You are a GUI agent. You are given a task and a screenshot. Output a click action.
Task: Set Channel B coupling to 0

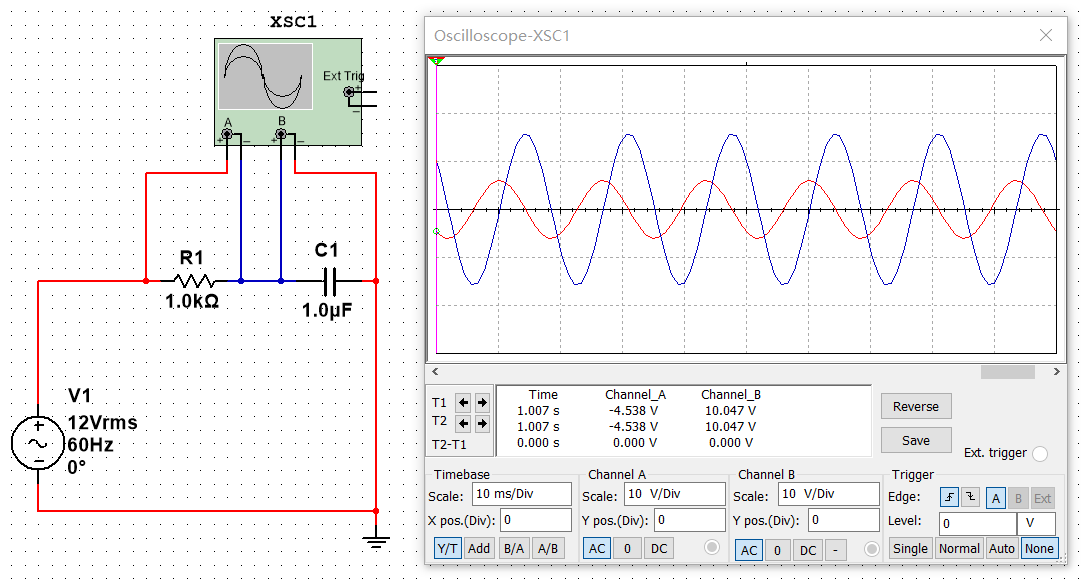click(778, 550)
